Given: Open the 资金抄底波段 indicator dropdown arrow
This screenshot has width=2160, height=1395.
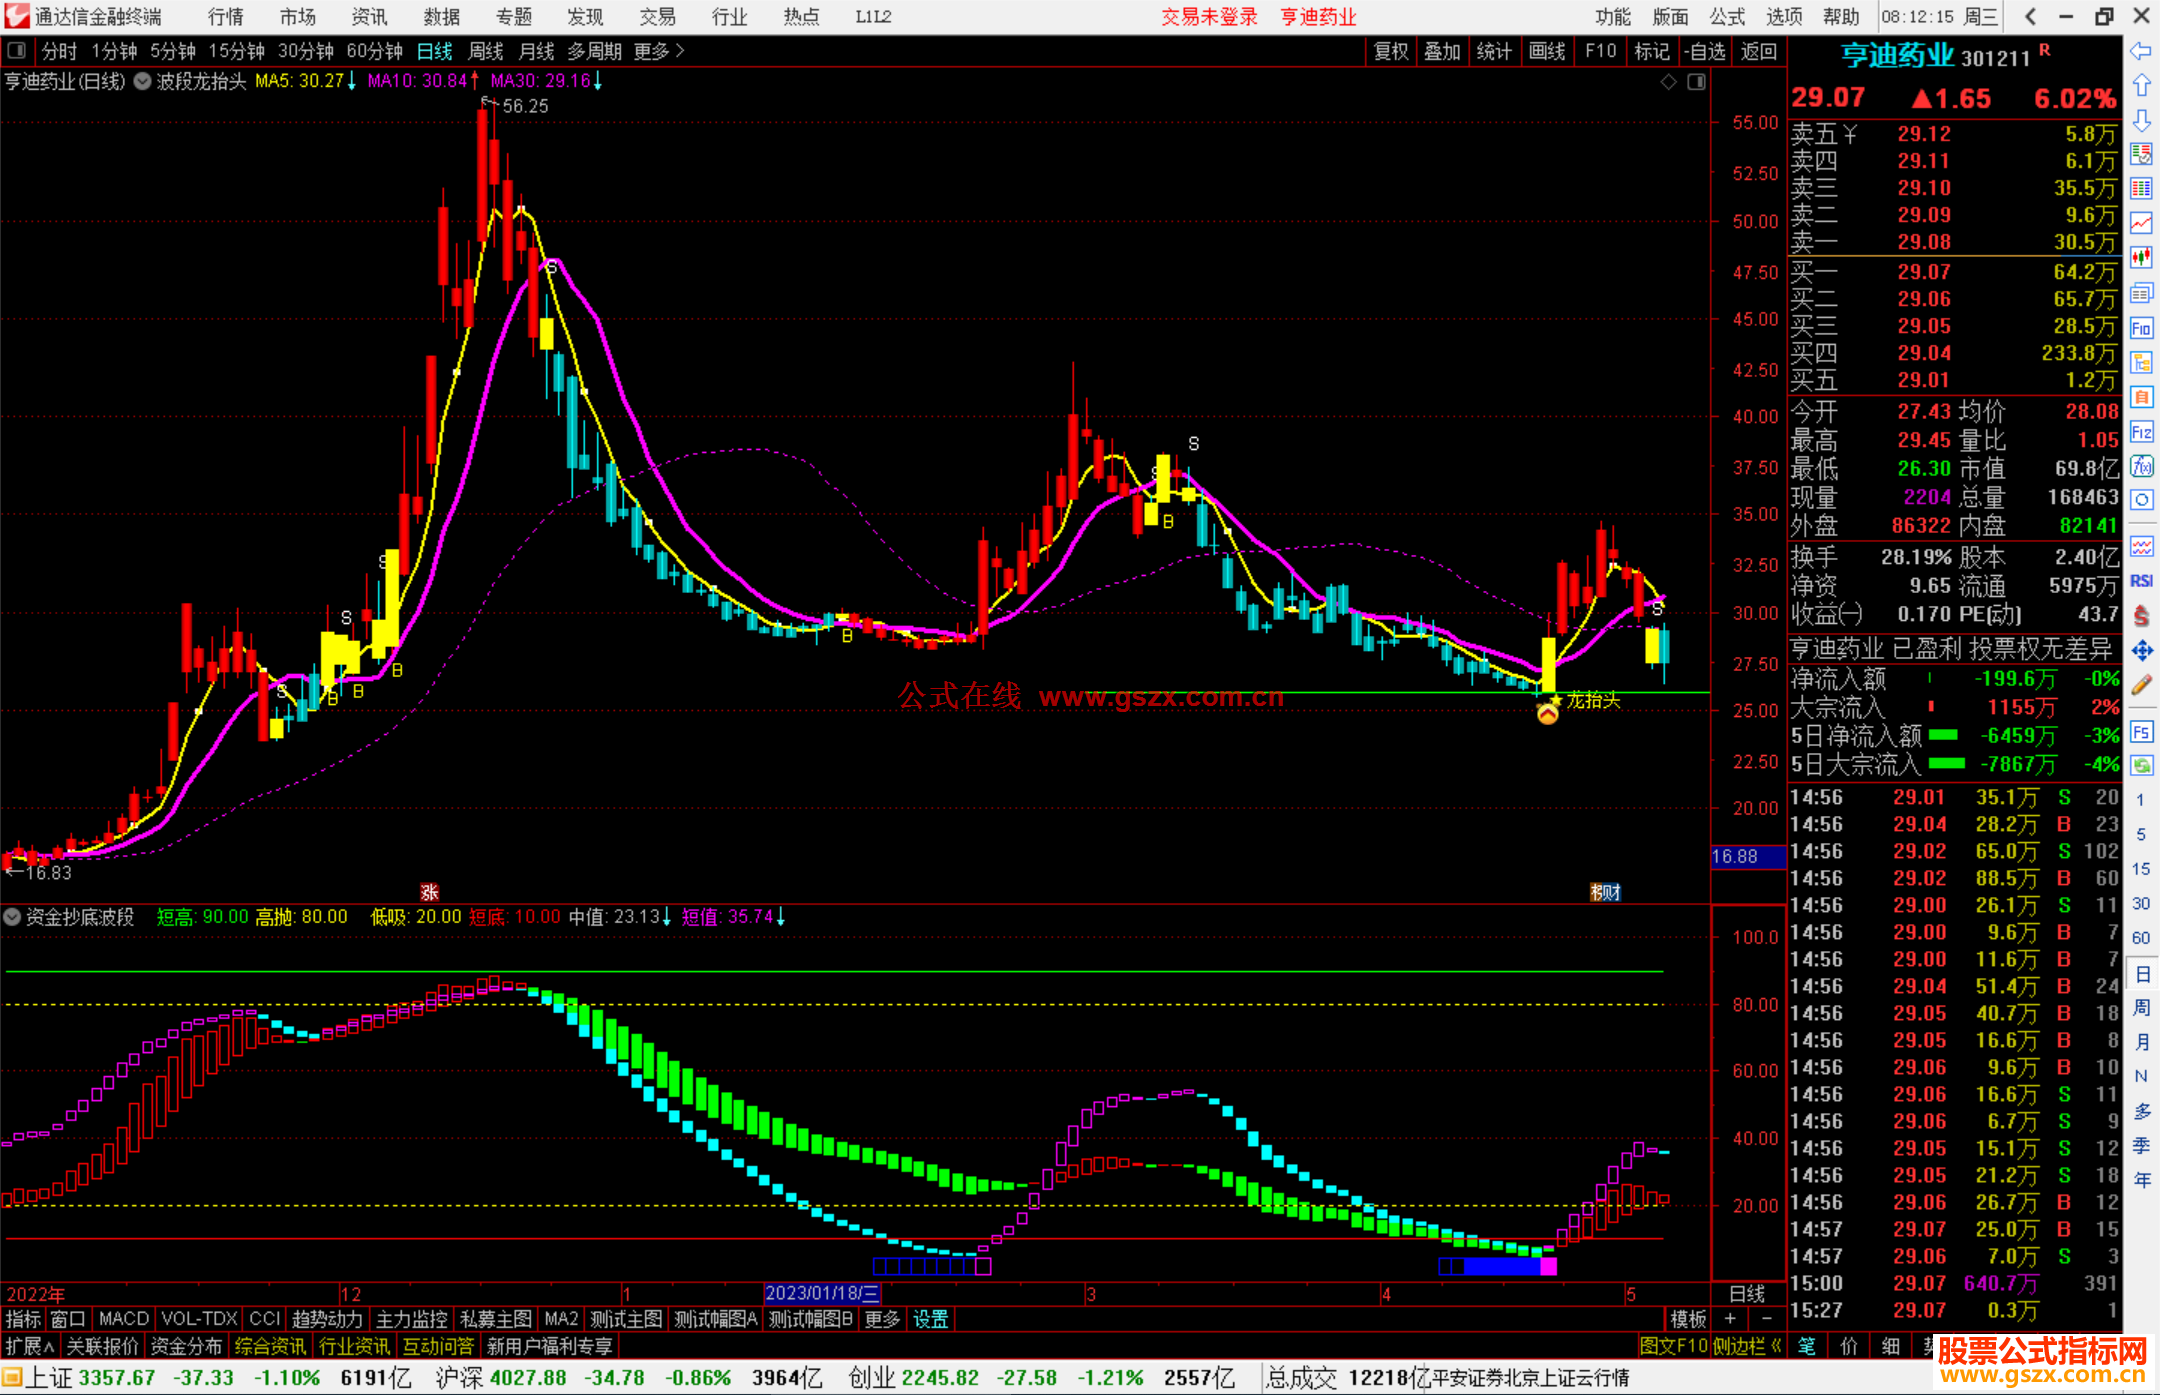Looking at the screenshot, I should [12, 917].
